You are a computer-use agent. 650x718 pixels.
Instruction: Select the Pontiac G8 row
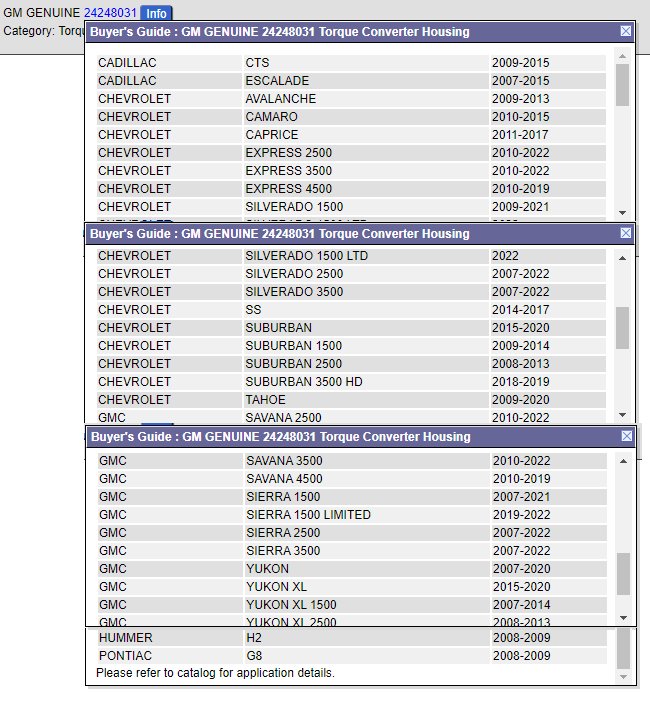click(x=350, y=656)
